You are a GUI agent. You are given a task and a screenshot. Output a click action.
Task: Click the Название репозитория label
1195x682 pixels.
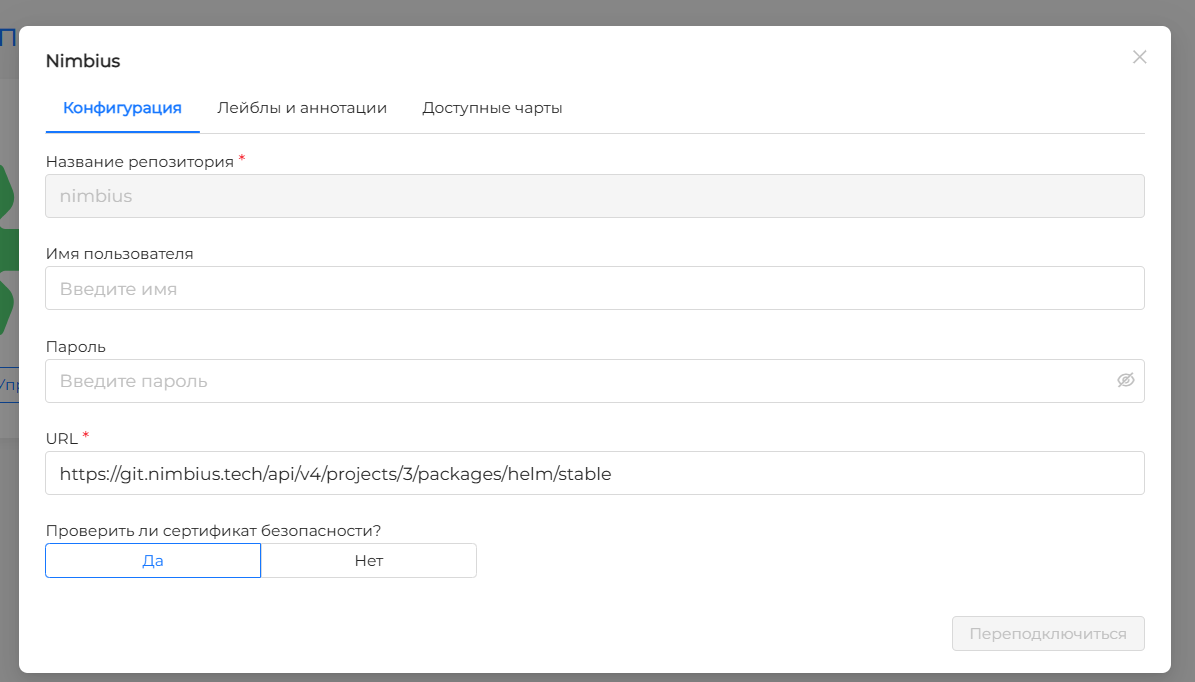click(x=139, y=162)
